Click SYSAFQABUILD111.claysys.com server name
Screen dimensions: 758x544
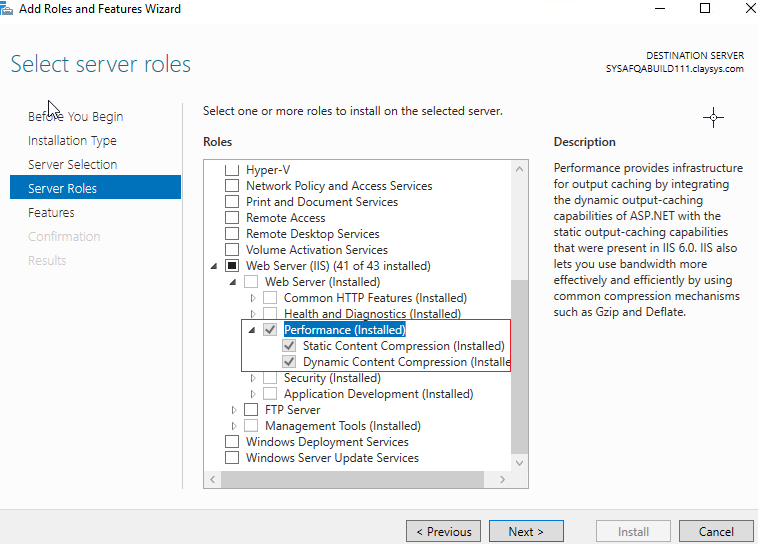674,69
